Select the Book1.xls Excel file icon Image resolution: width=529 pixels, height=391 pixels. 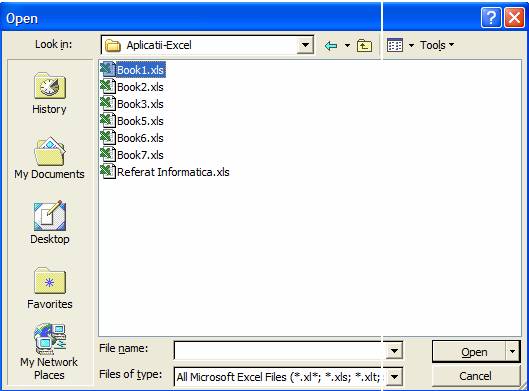(x=108, y=69)
